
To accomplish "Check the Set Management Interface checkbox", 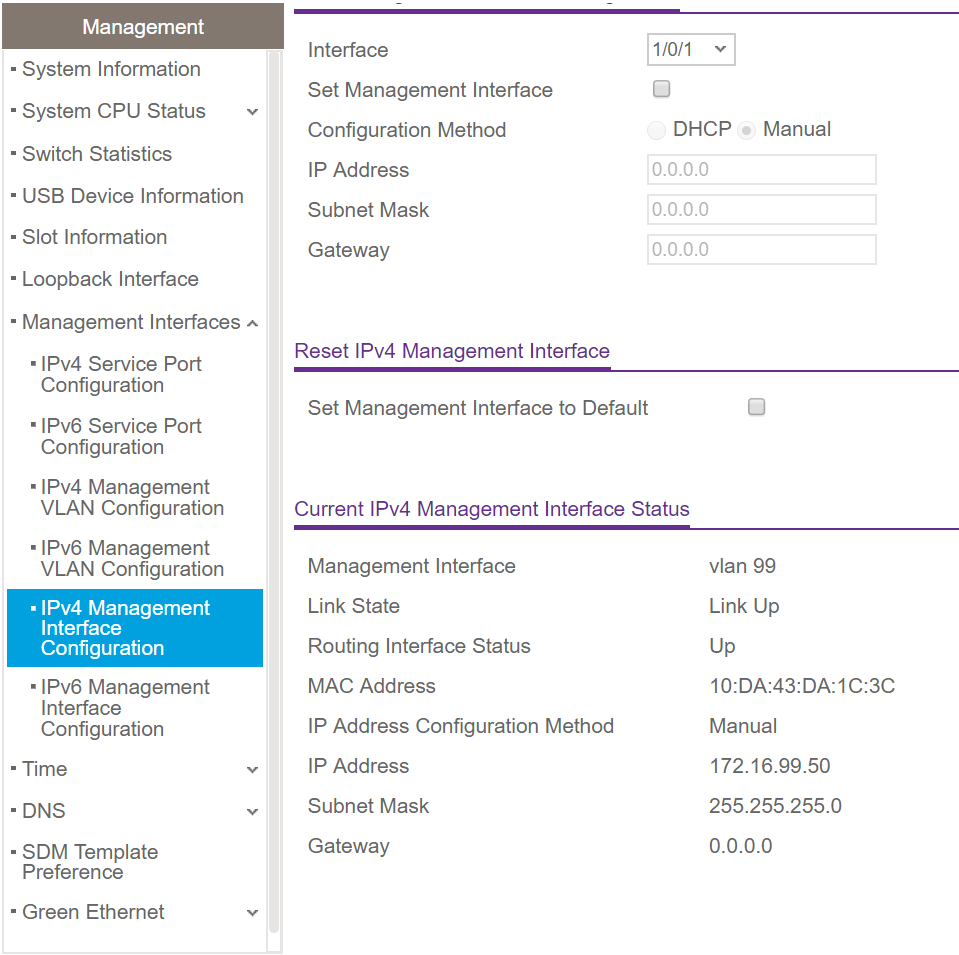I will coord(661,89).
